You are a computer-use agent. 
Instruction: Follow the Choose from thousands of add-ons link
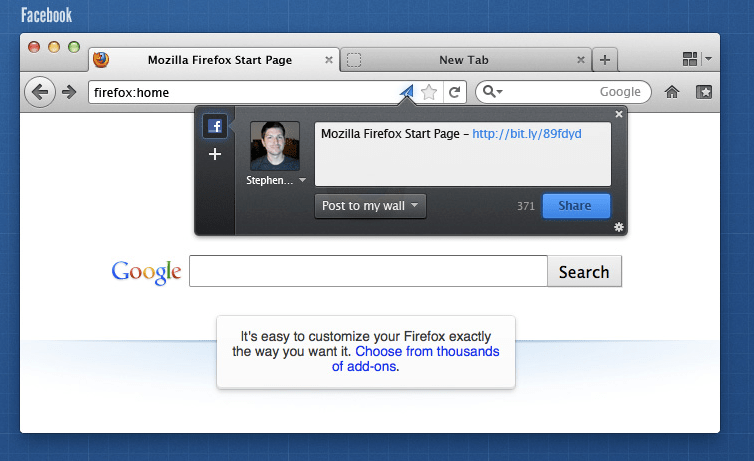415,359
